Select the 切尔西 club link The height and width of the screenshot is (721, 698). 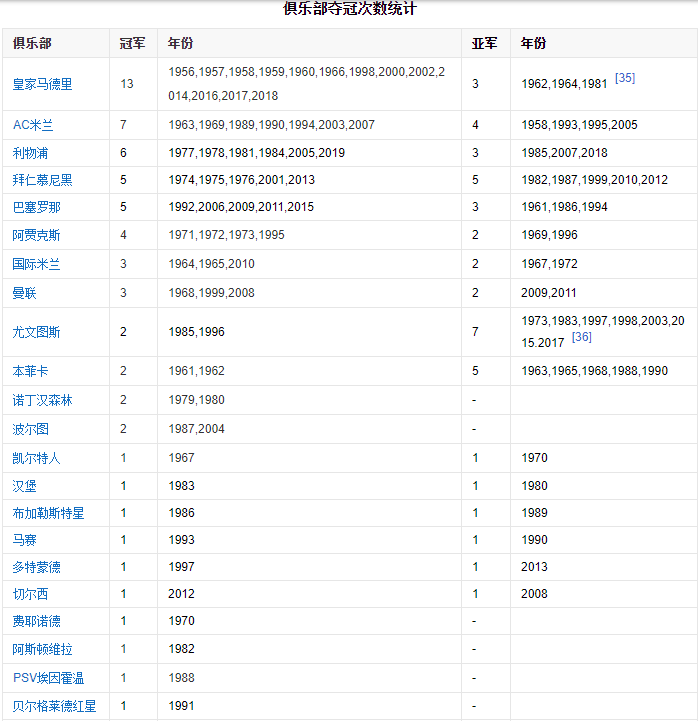point(30,594)
